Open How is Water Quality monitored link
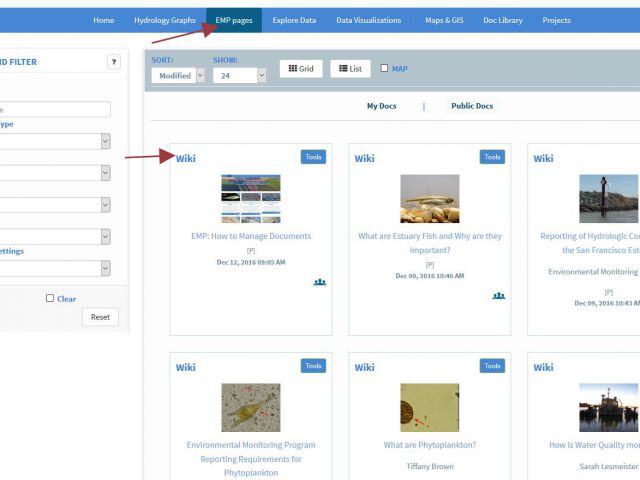The height and width of the screenshot is (480, 640). (x=594, y=445)
